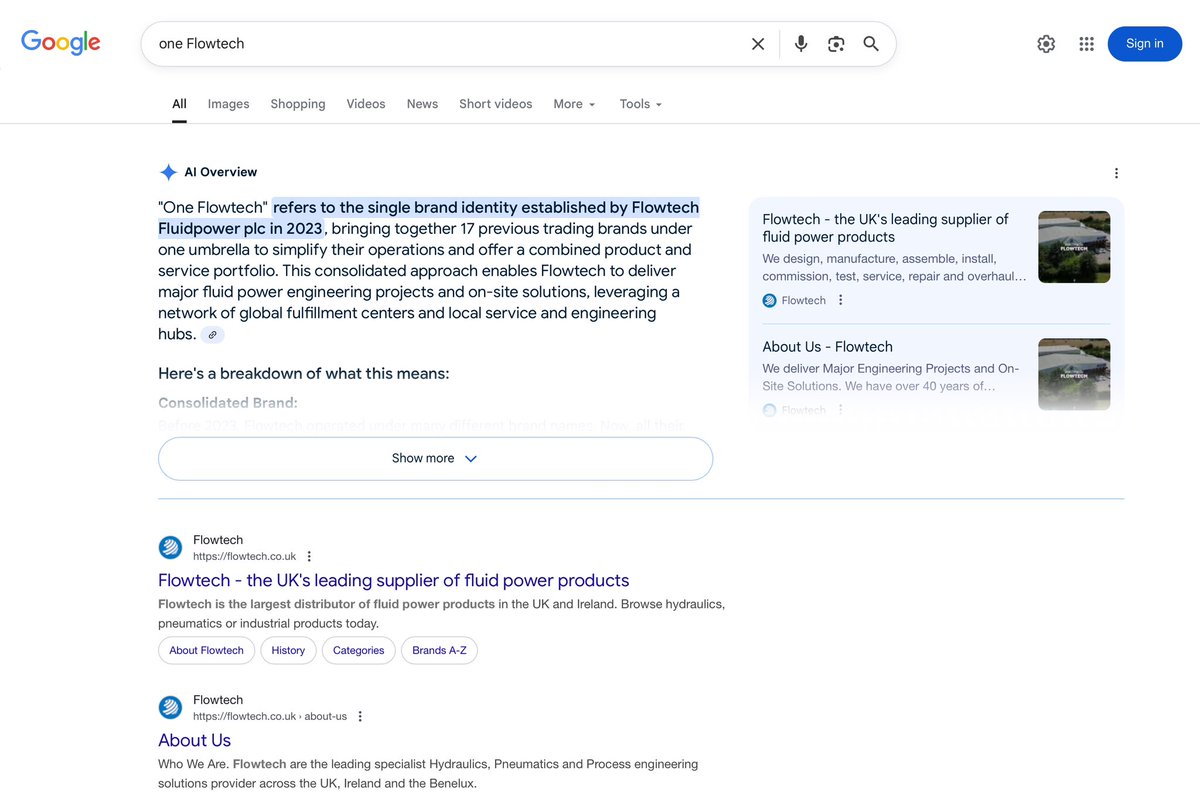Click the AI Overview sparkle icon
Image resolution: width=1200 pixels, height=802 pixels.
tap(169, 172)
